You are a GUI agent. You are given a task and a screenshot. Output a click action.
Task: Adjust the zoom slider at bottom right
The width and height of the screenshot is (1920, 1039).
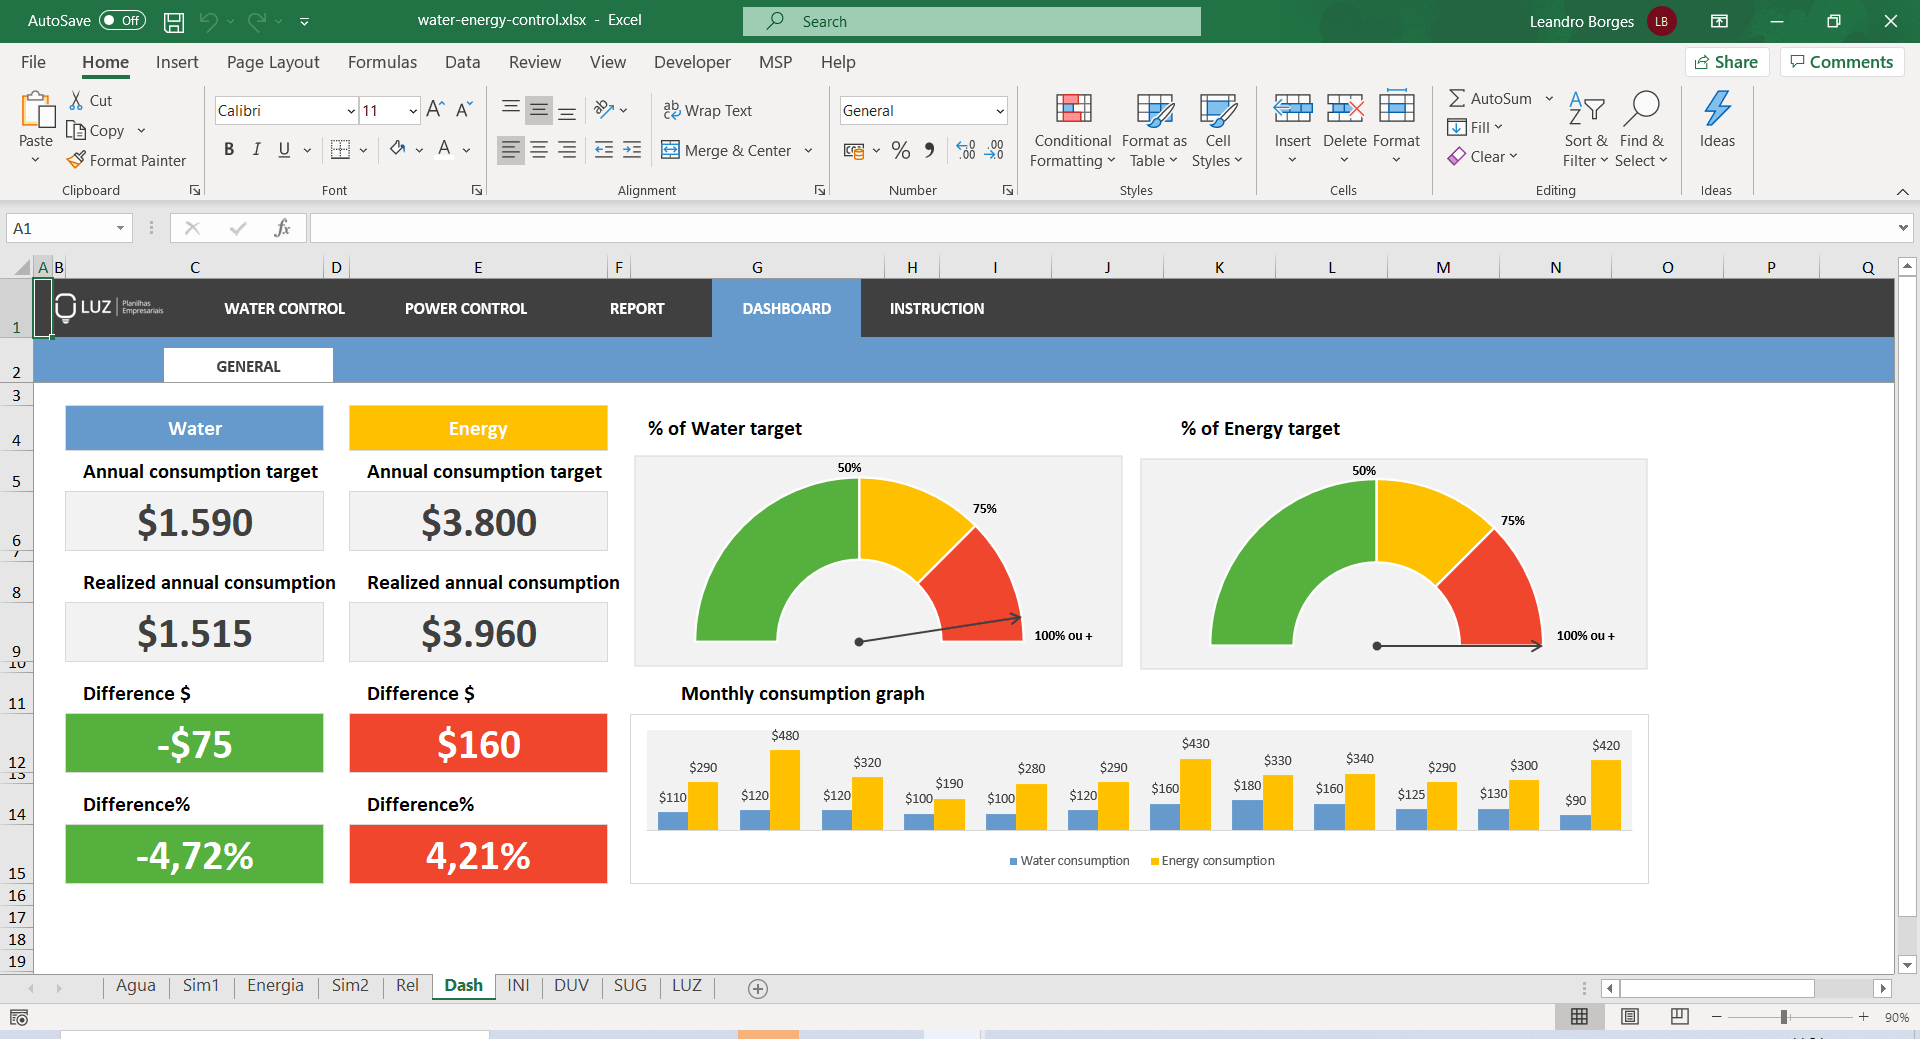tap(1785, 1016)
